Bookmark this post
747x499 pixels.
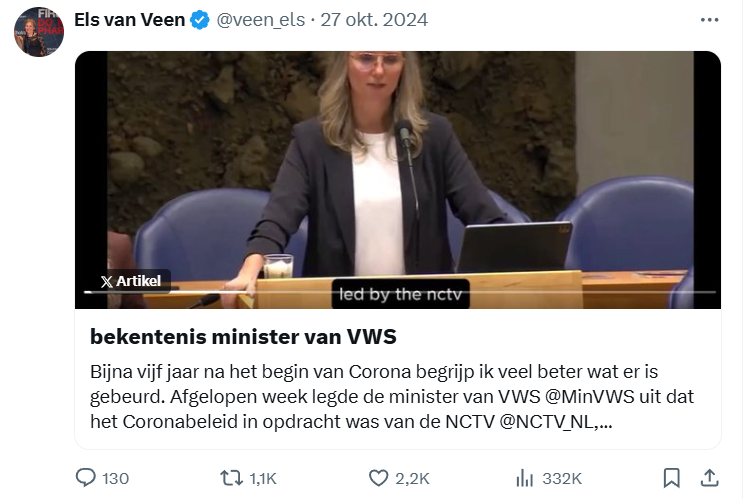click(x=672, y=478)
